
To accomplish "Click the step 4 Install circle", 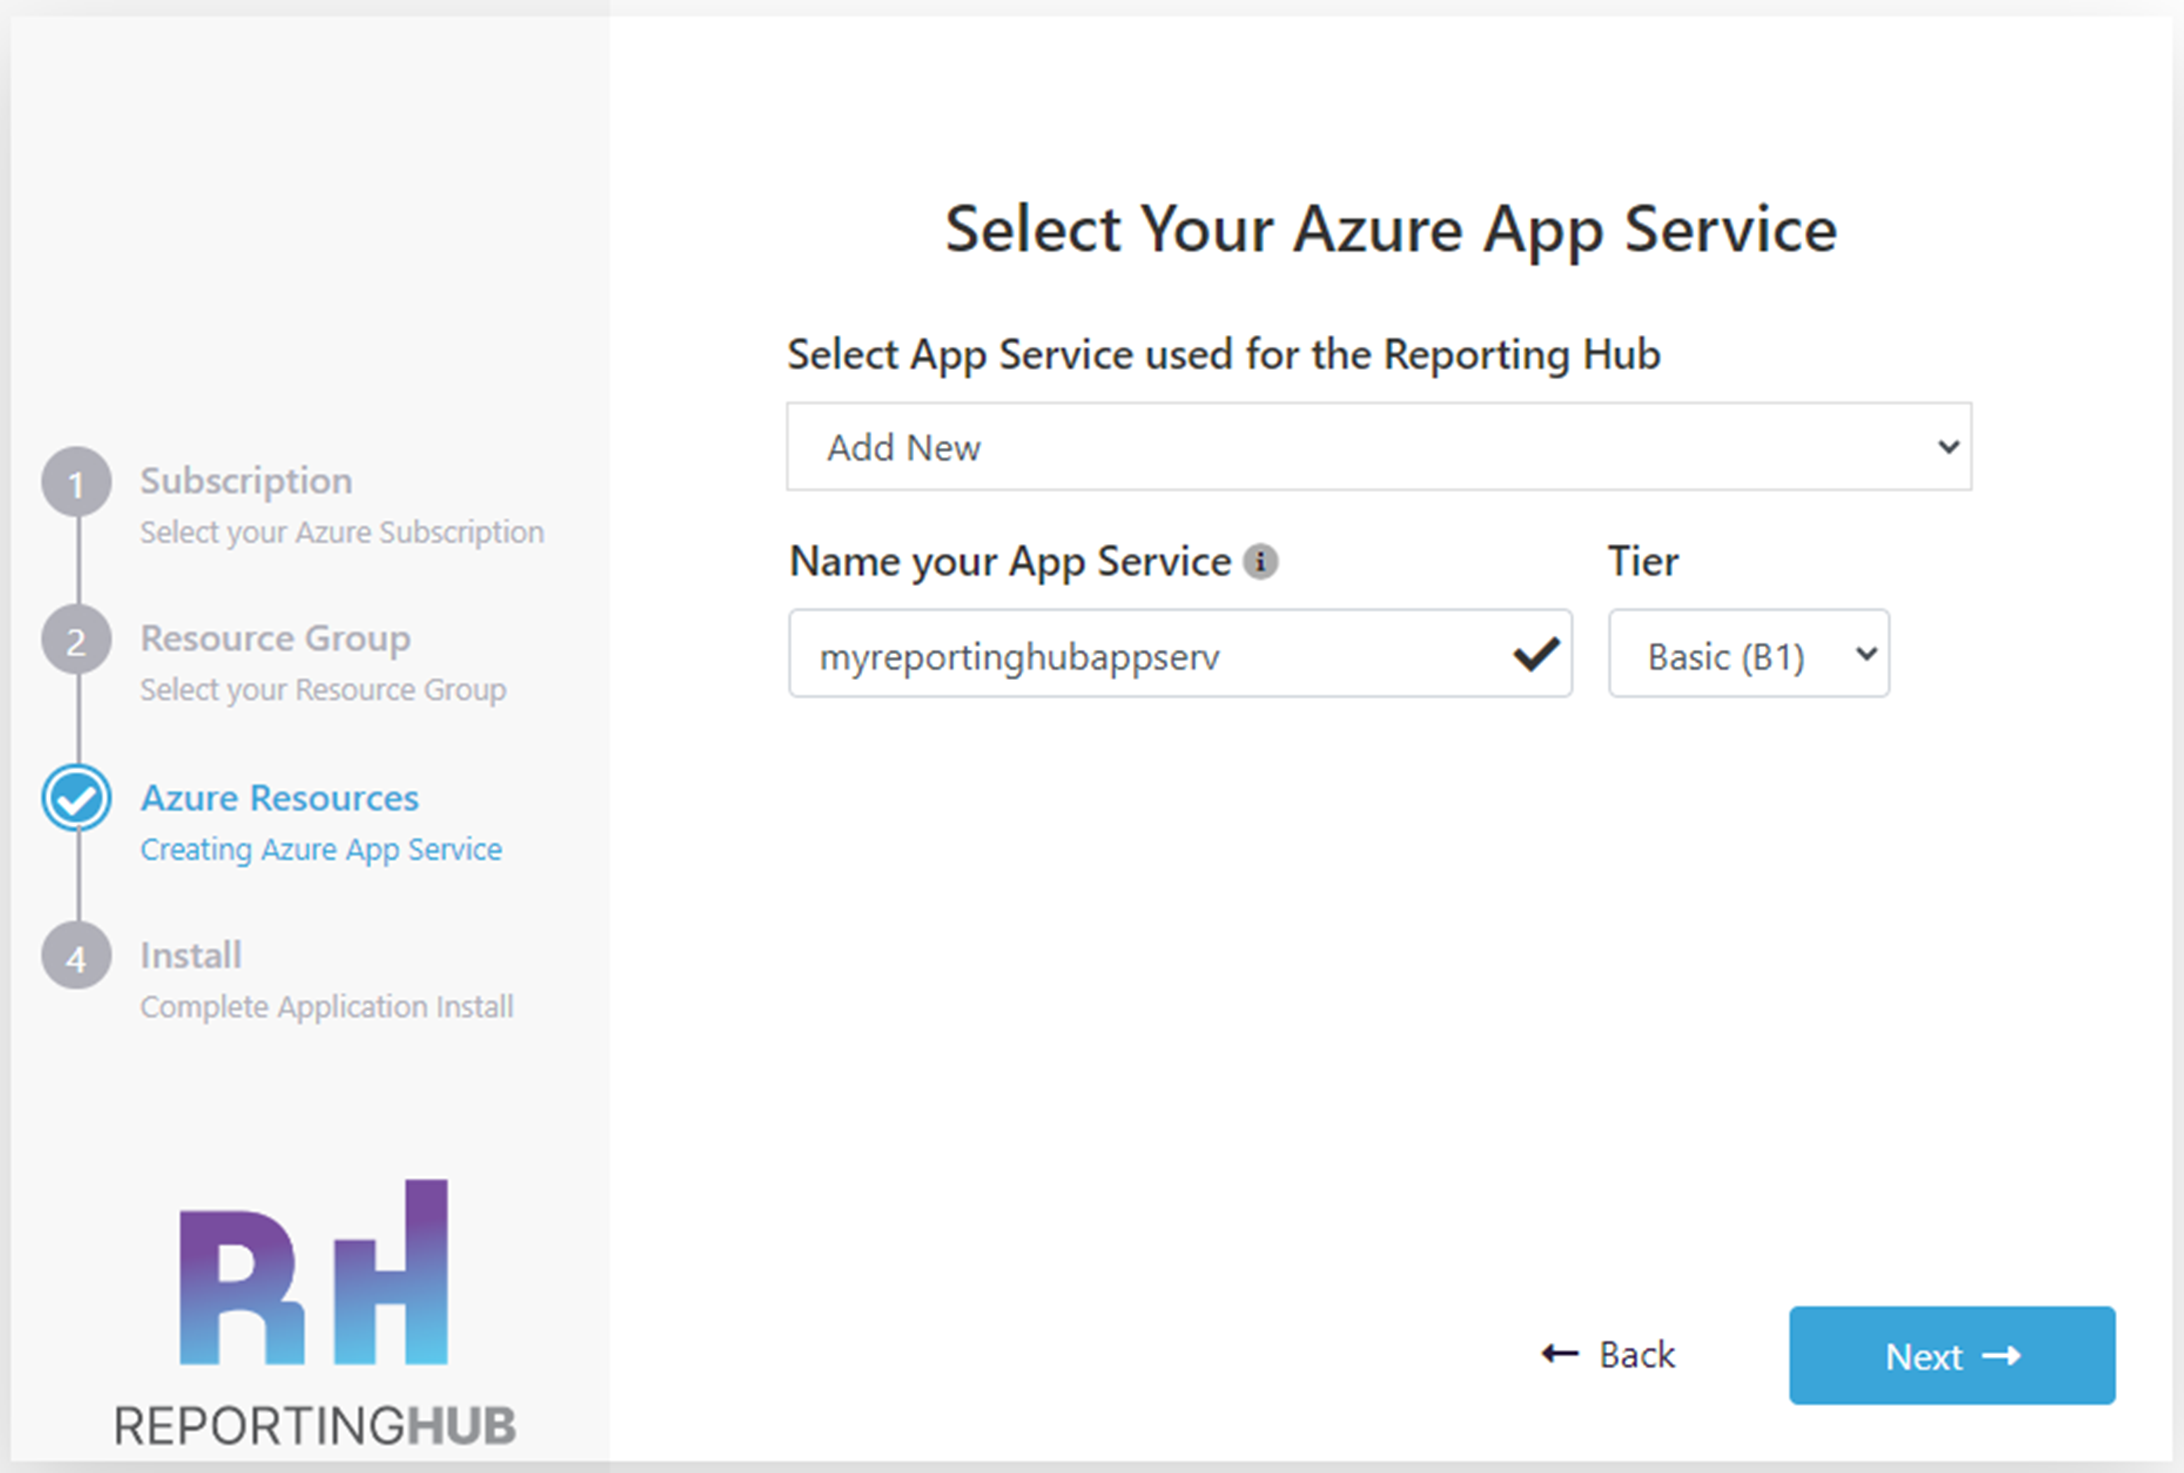I will (x=76, y=956).
